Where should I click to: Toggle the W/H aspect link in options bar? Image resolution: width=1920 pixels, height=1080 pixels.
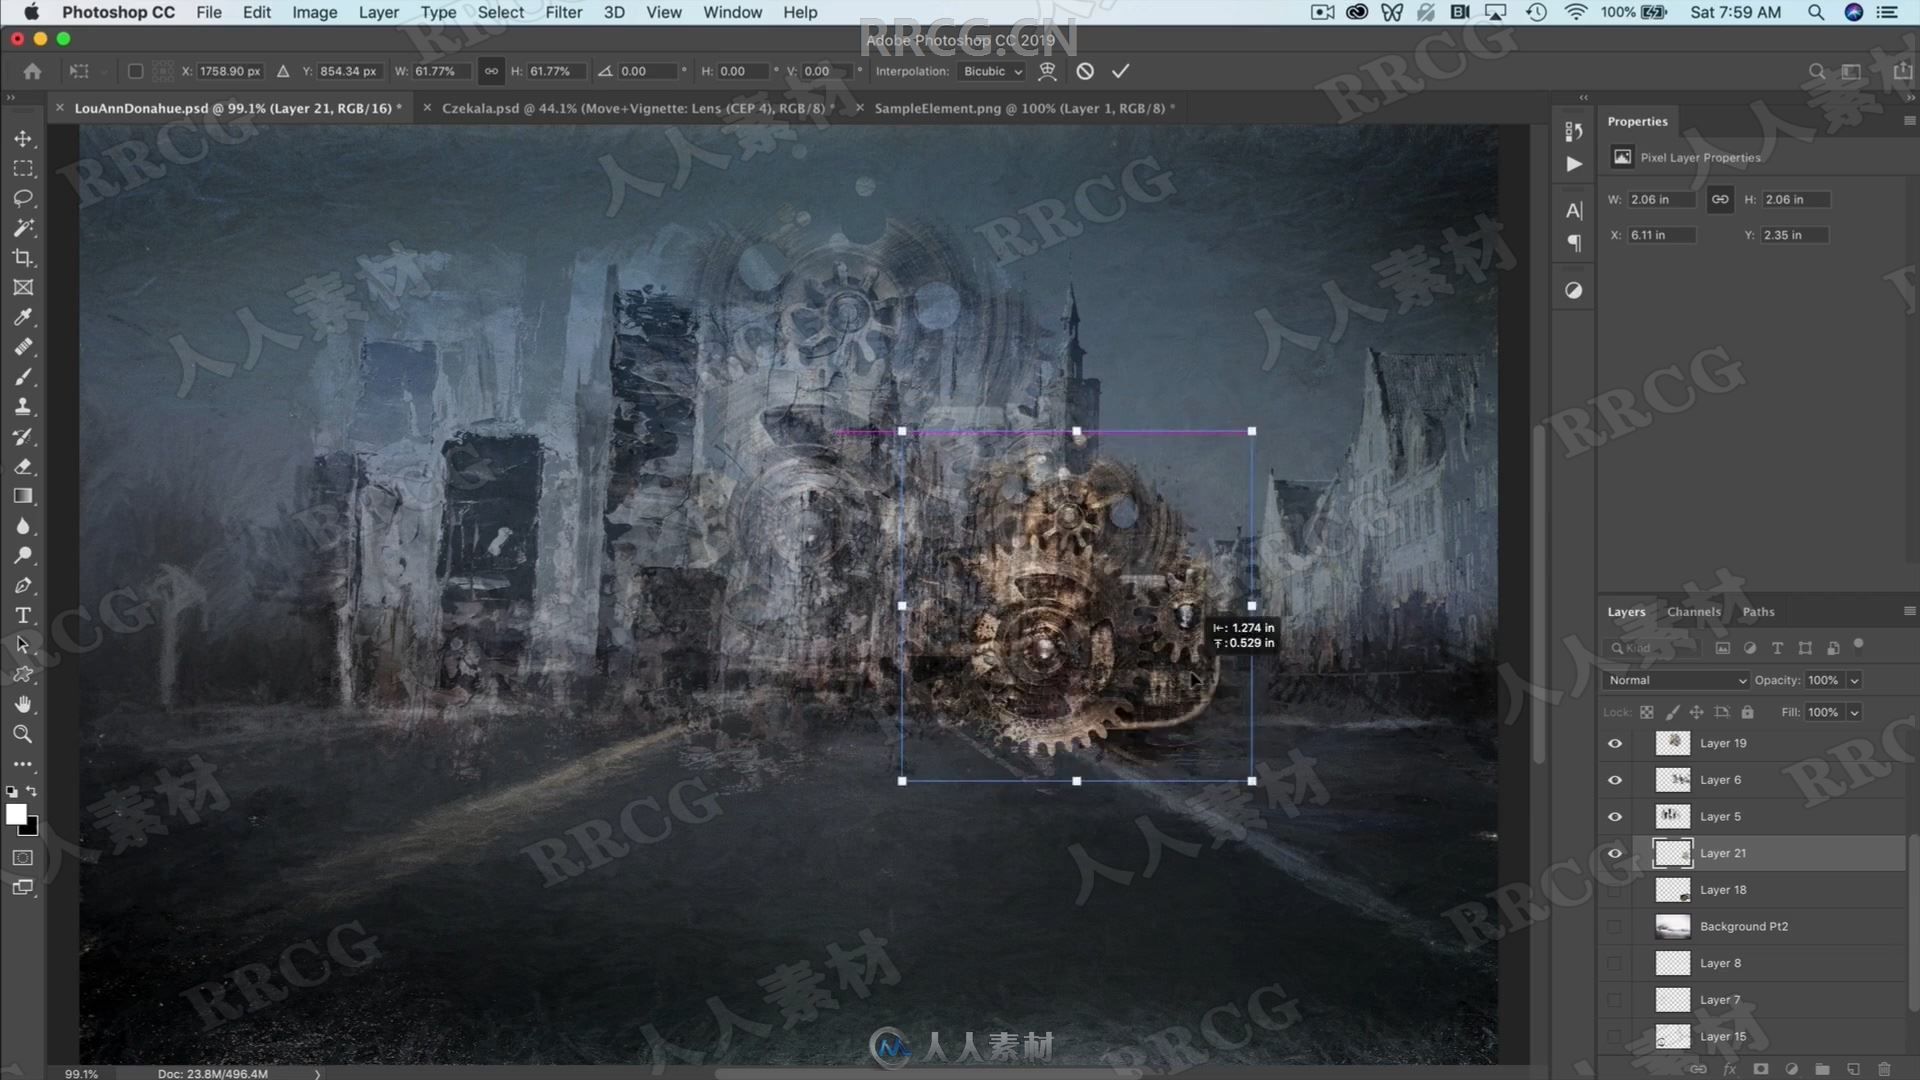tap(491, 71)
